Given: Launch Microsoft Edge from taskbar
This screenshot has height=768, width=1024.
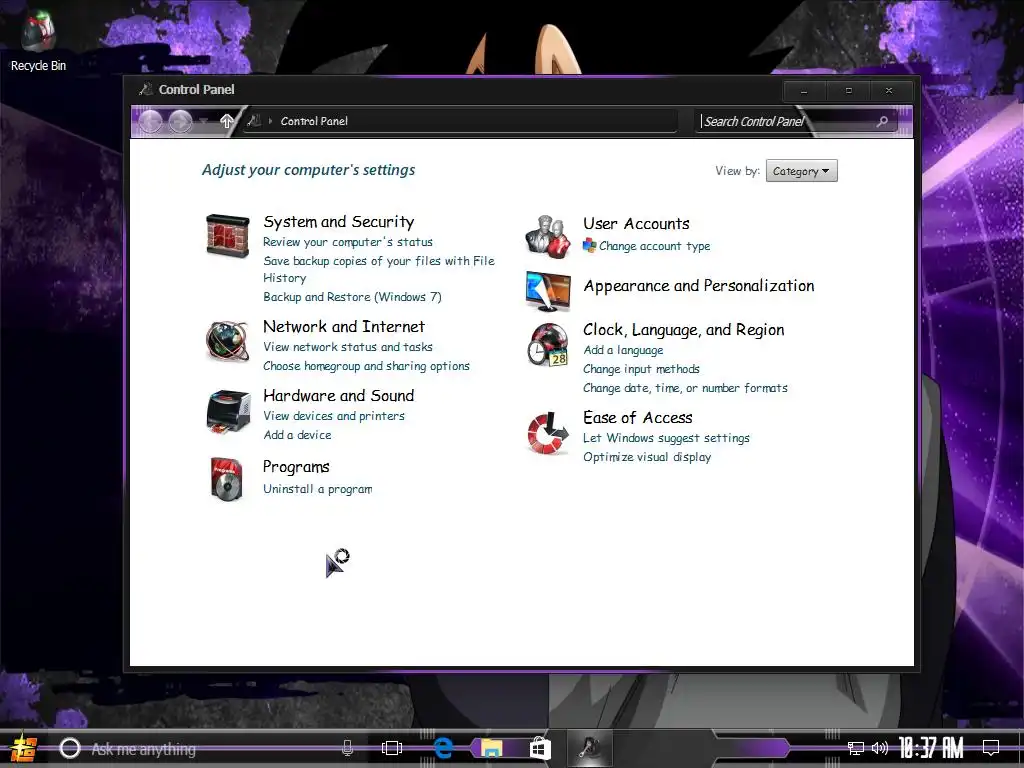Looking at the screenshot, I should tap(443, 748).
